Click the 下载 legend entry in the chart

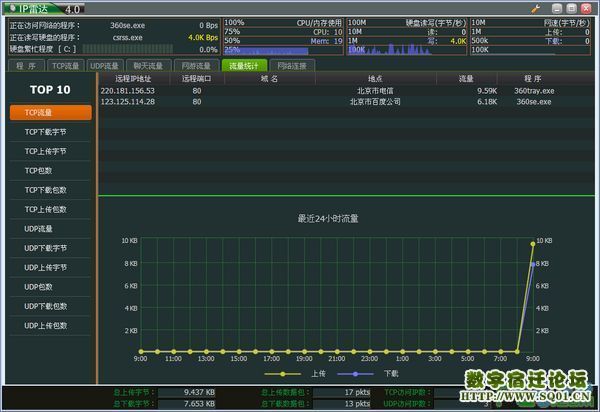[x=368, y=374]
